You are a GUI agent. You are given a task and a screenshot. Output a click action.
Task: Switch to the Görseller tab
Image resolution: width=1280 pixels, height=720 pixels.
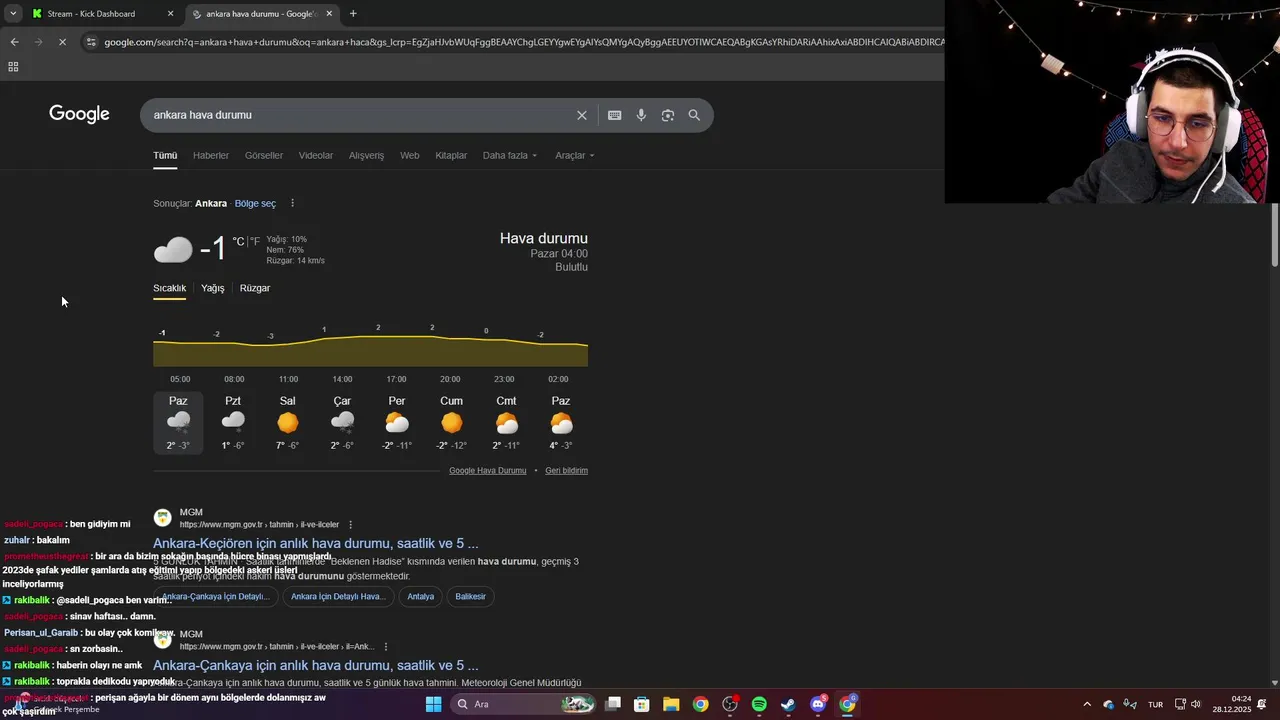coord(264,155)
